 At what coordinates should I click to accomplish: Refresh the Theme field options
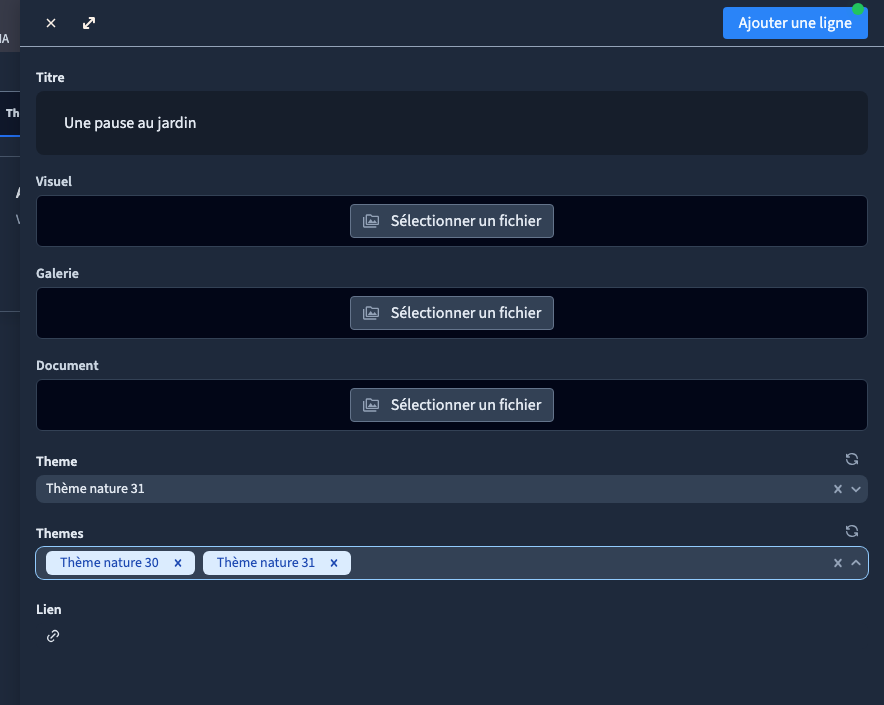click(852, 459)
